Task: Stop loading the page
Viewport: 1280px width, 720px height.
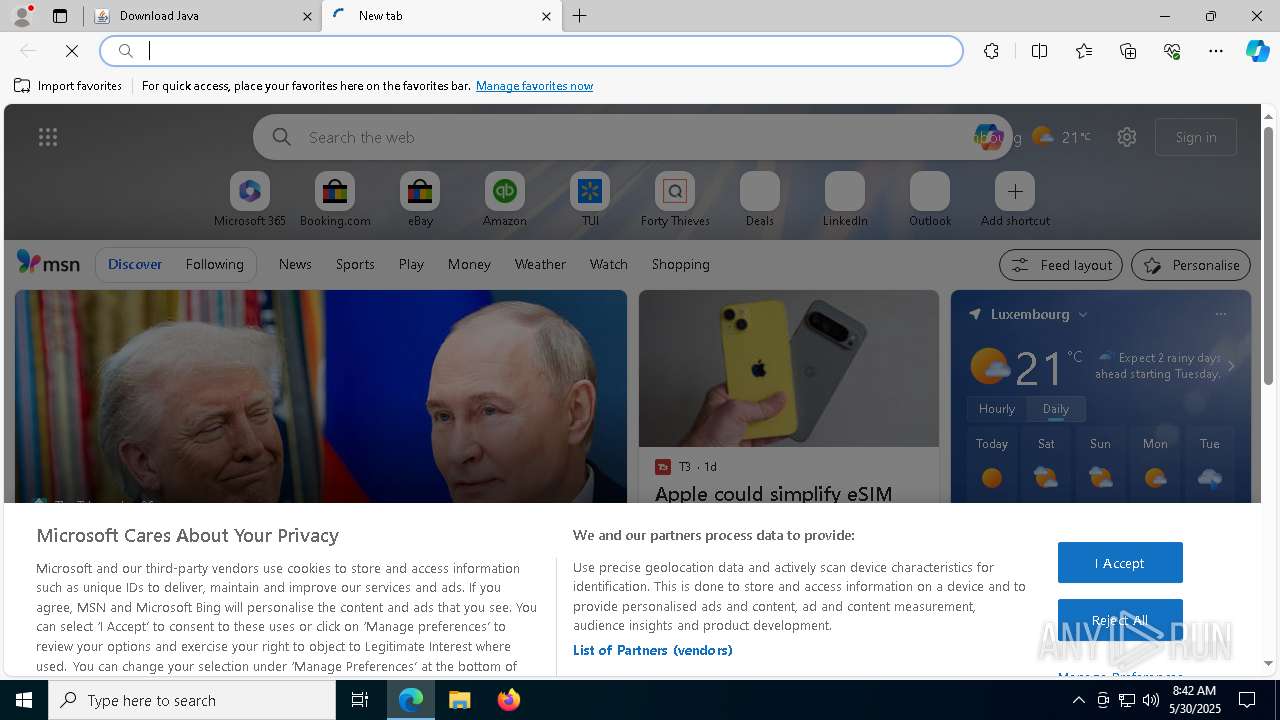Action: [72, 51]
